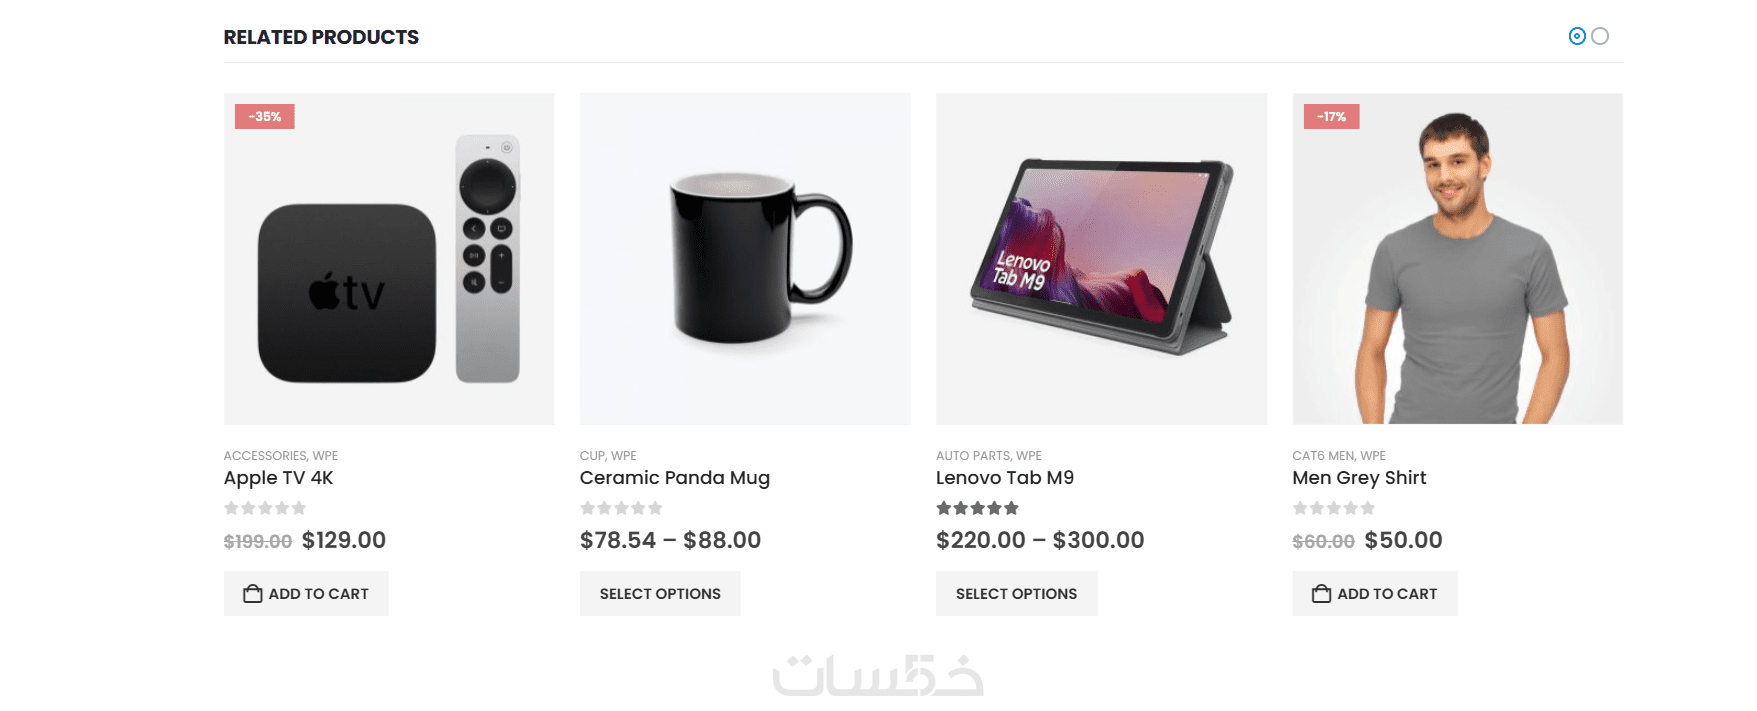Choose Select Options for Ceramic Panda Mug
The width and height of the screenshot is (1757, 711).
pos(660,594)
